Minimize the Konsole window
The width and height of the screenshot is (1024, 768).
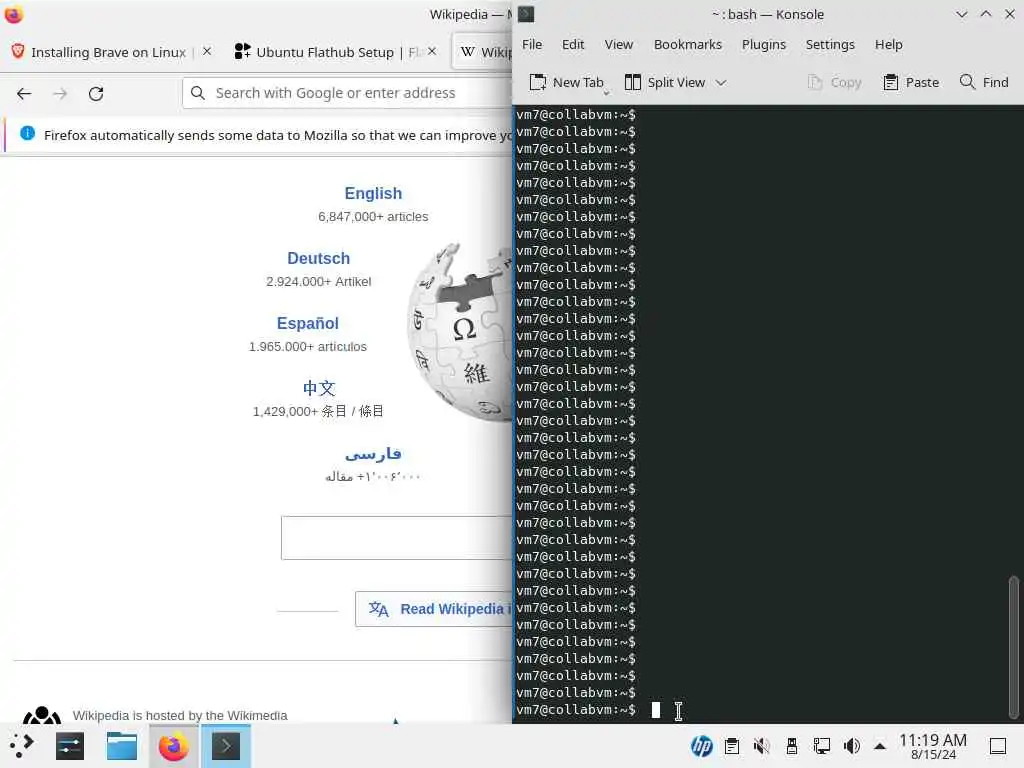click(961, 14)
